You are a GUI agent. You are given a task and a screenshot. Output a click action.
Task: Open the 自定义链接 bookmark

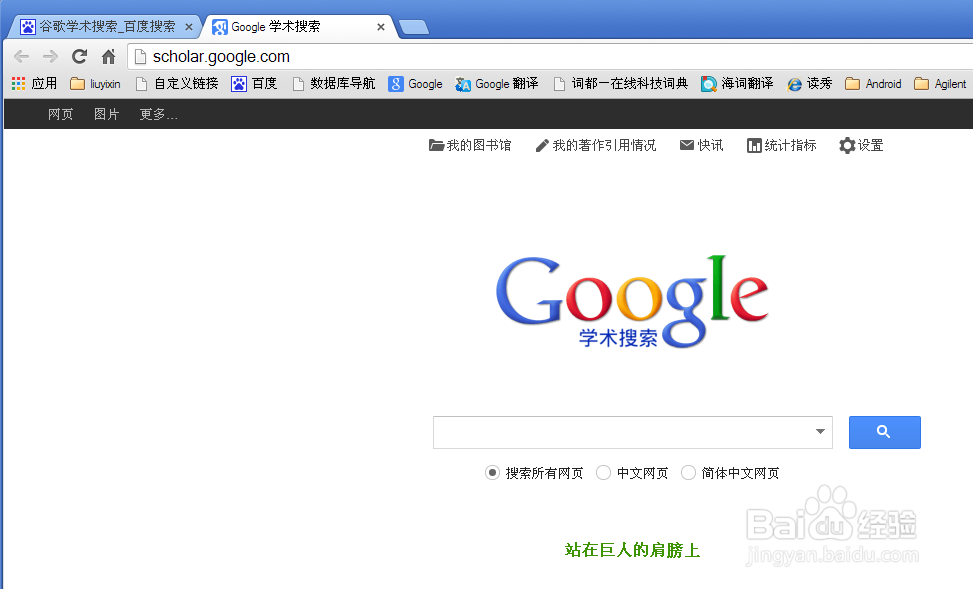point(177,84)
